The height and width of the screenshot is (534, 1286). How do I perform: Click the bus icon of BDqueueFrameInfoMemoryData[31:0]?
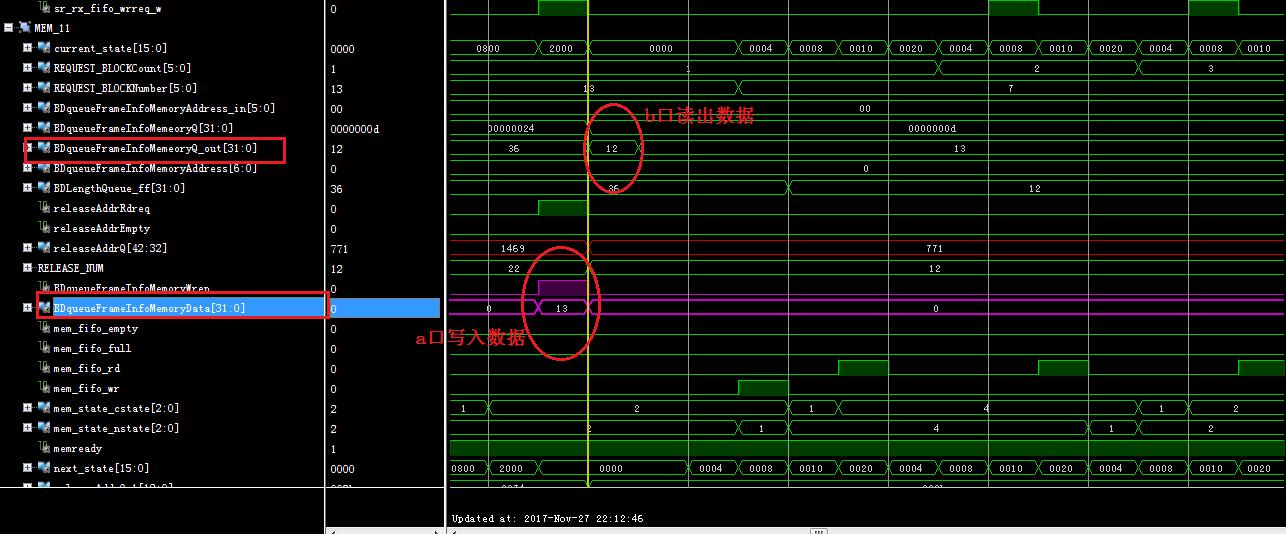(44, 308)
